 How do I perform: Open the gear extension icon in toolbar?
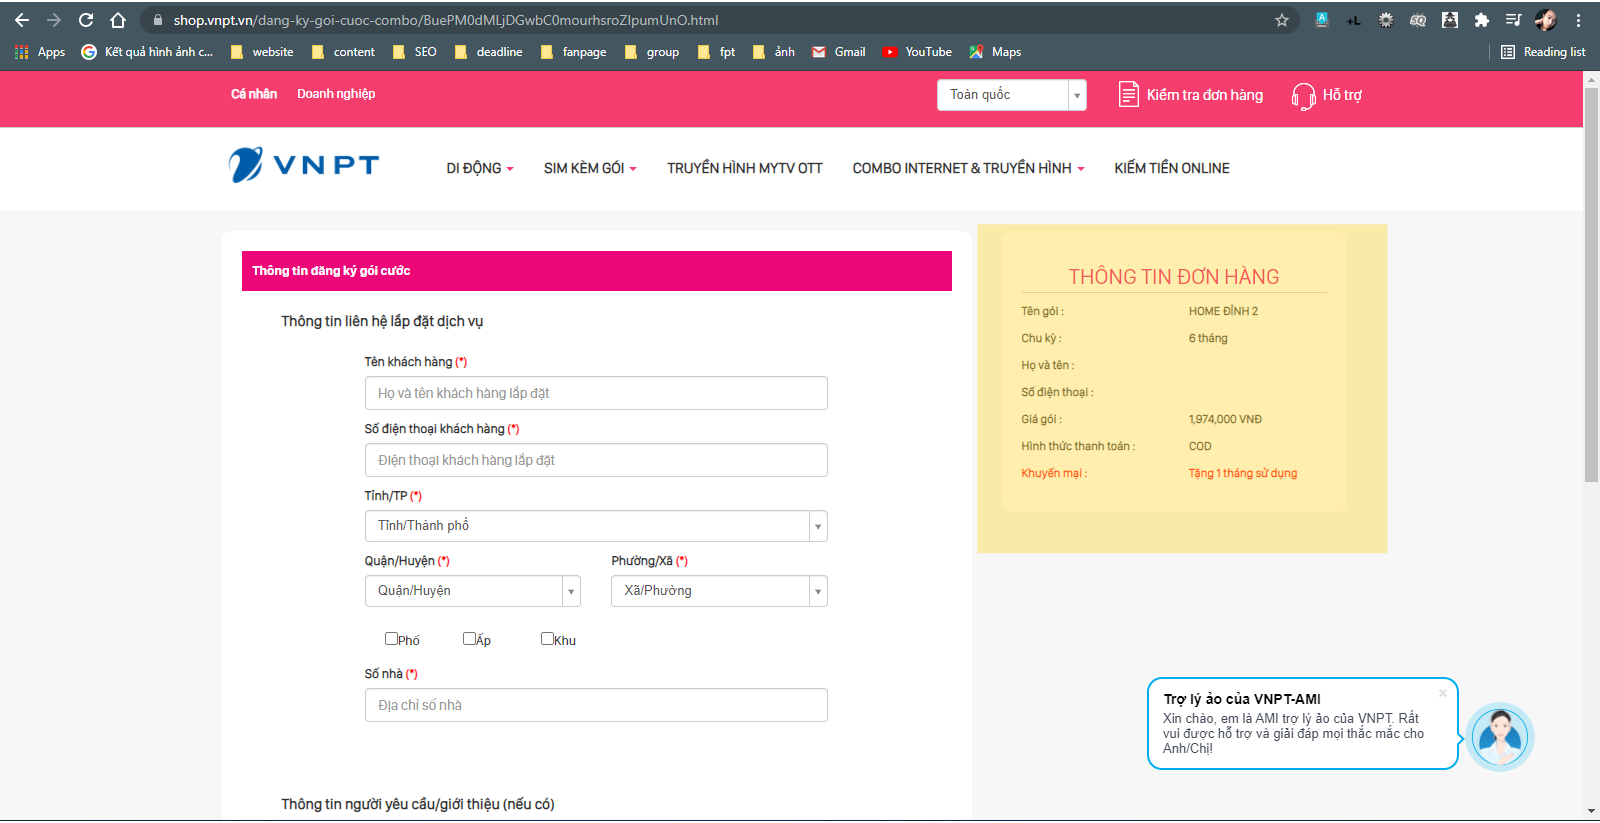pos(1386,20)
